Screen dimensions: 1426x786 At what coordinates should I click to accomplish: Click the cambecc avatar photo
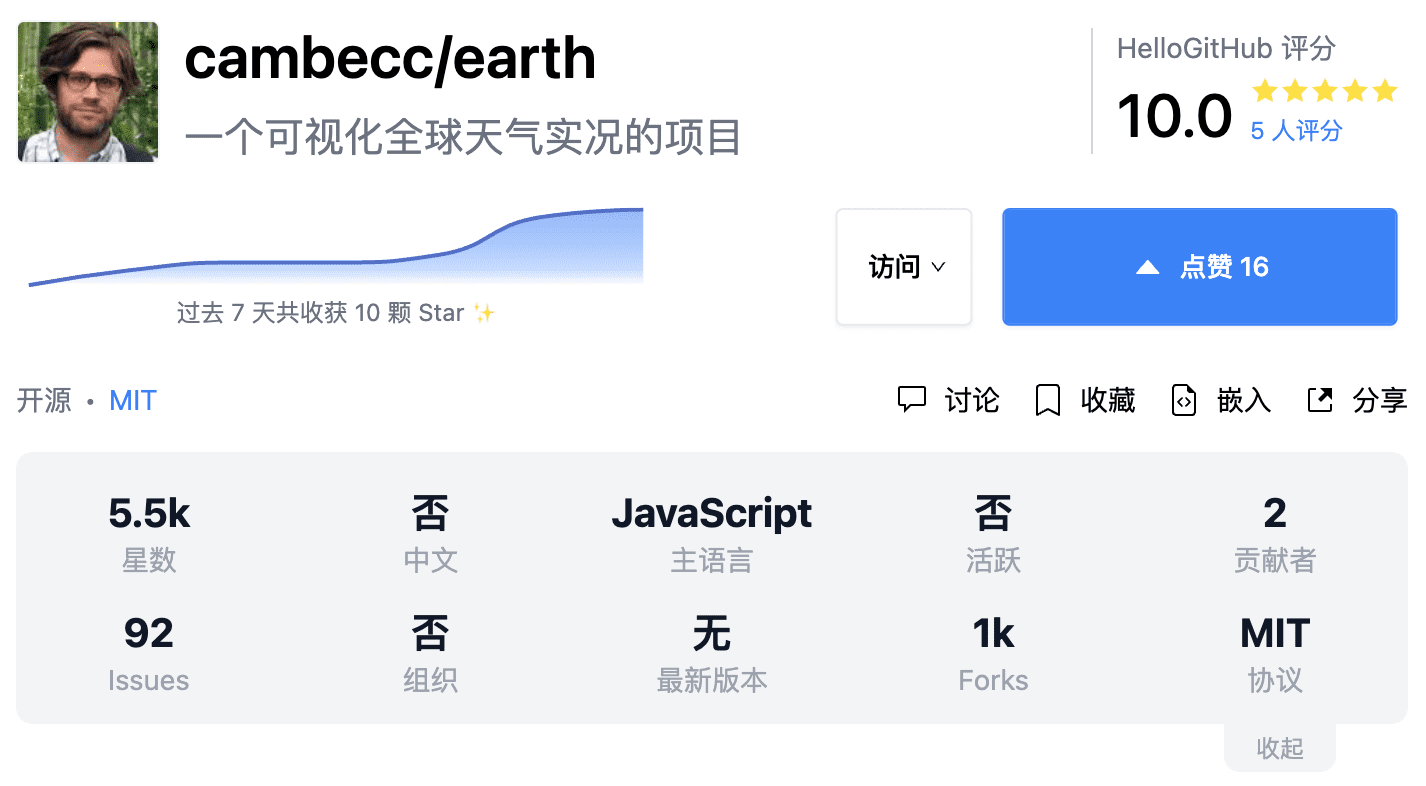pyautogui.click(x=88, y=92)
